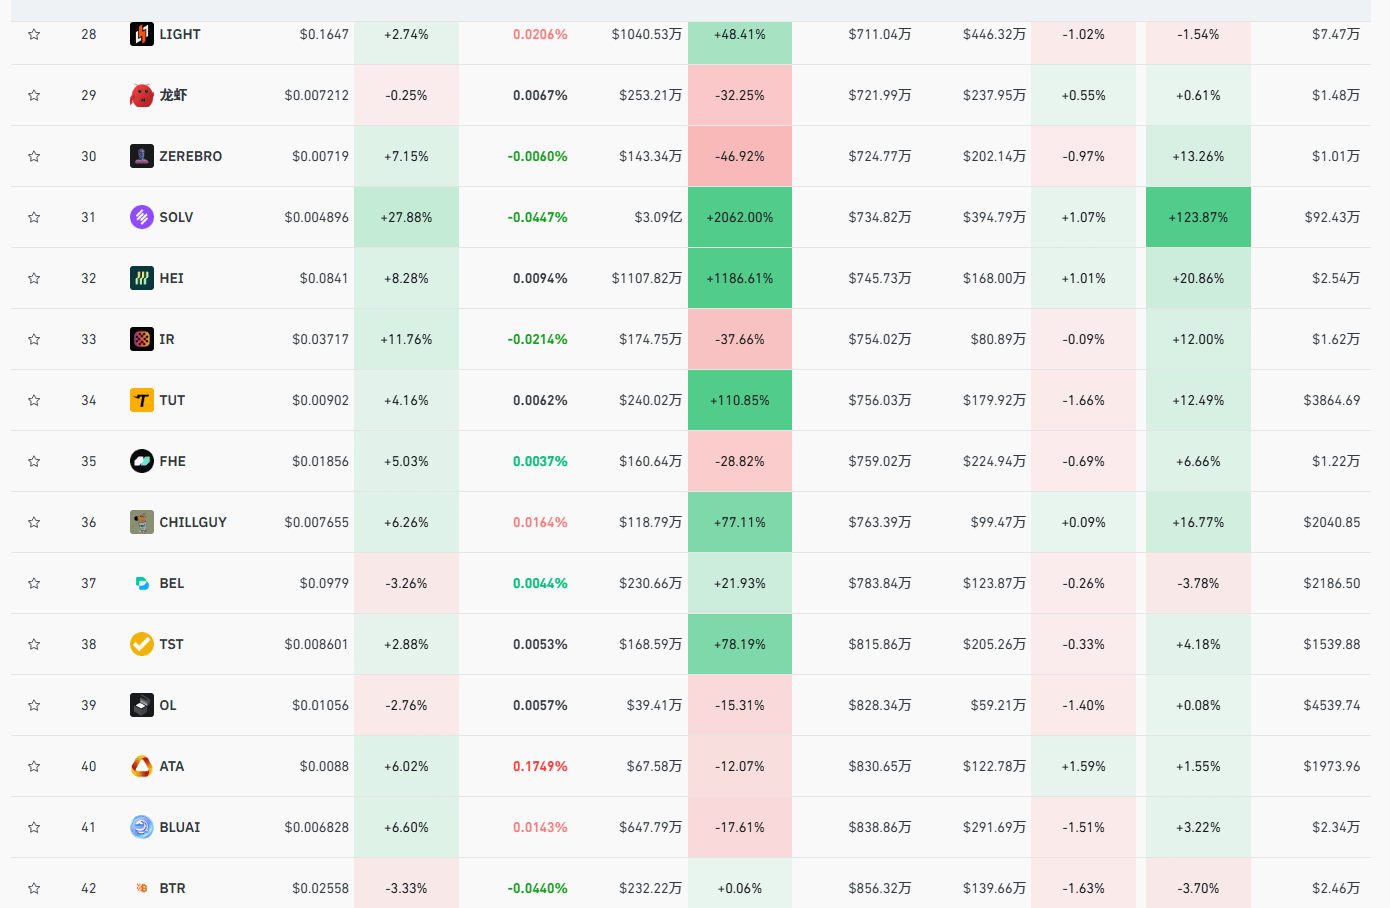The width and height of the screenshot is (1390, 908).
Task: Open the BEL token name link
Action: [172, 583]
